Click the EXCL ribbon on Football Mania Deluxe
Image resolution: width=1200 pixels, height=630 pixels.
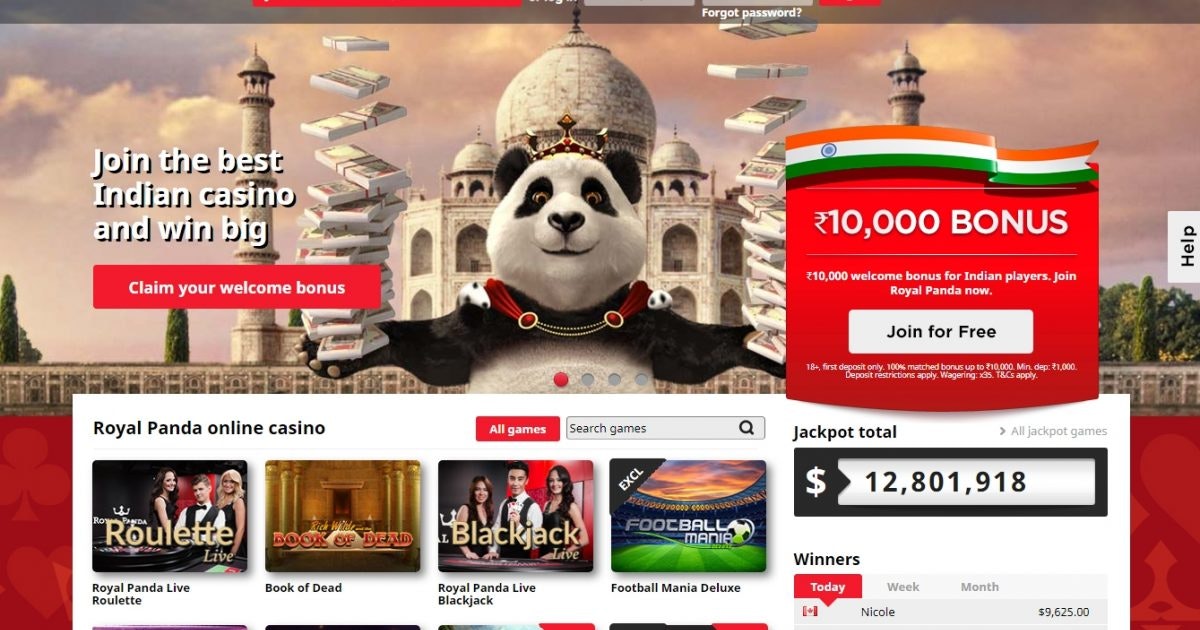pyautogui.click(x=630, y=479)
